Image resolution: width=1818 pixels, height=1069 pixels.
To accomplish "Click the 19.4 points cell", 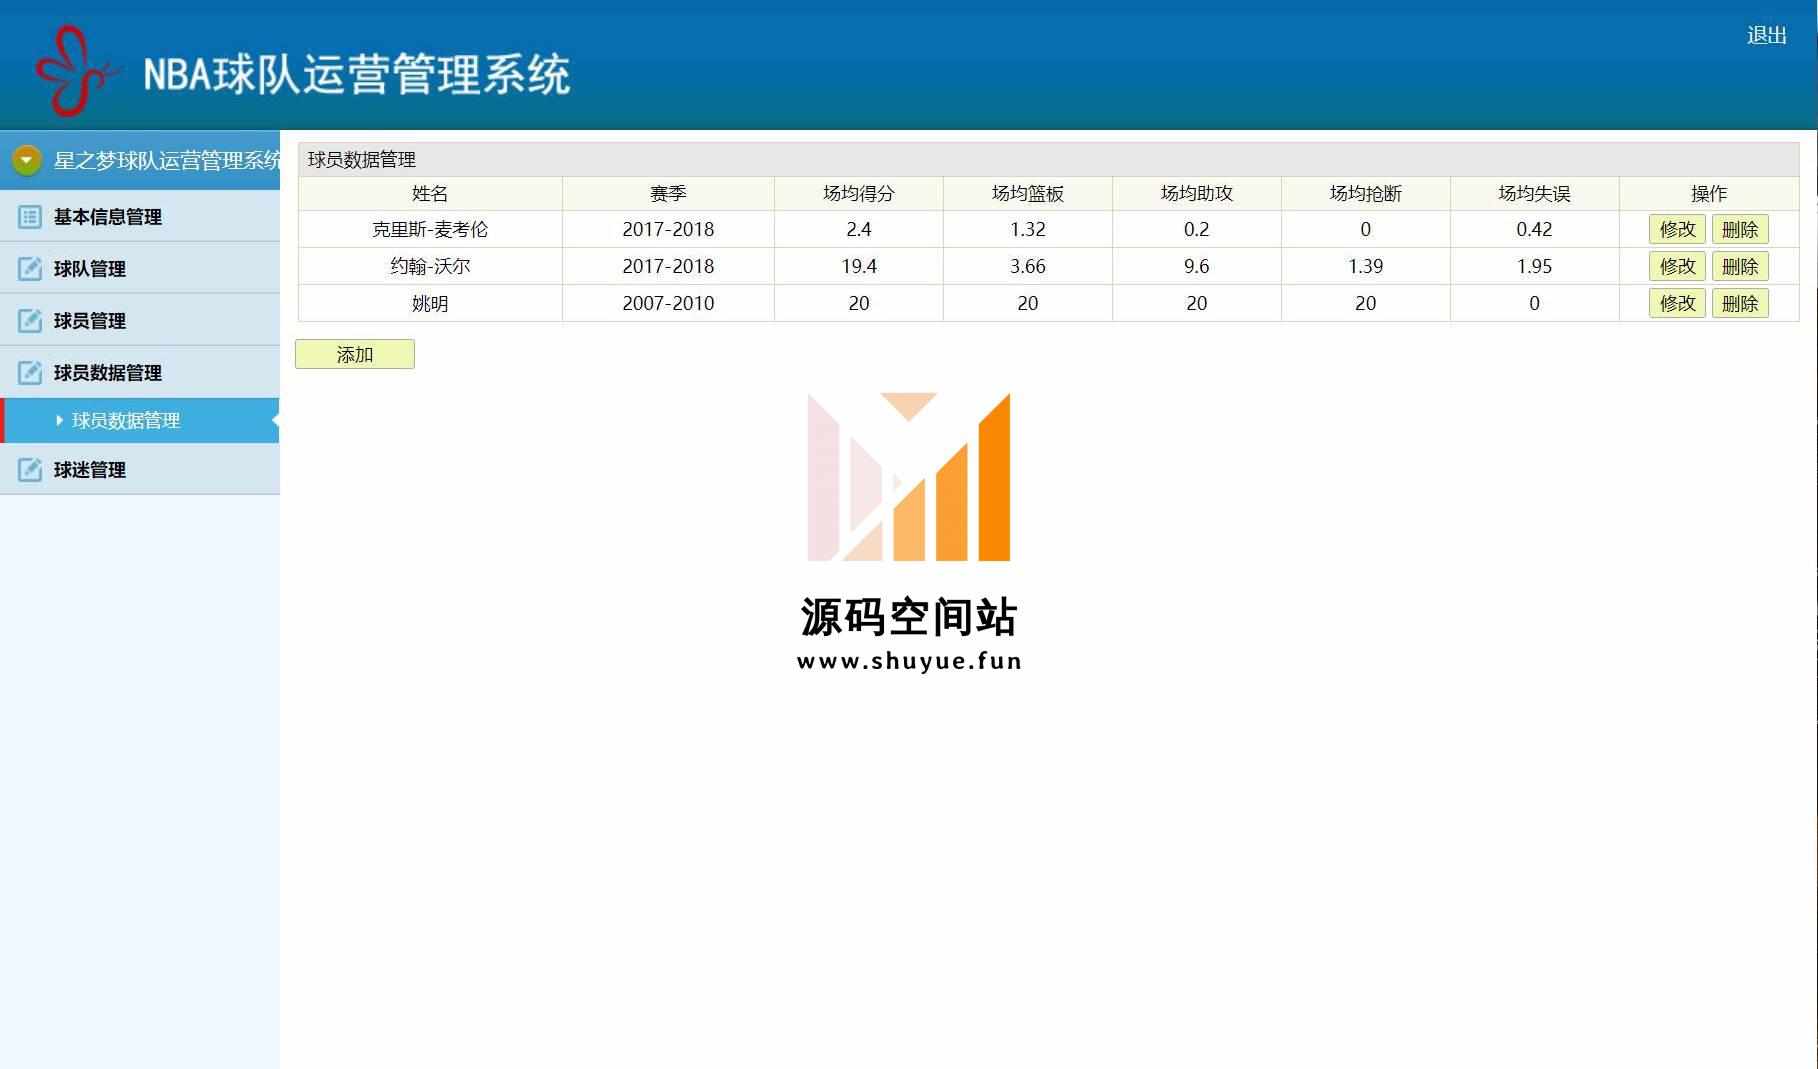I will click(859, 267).
